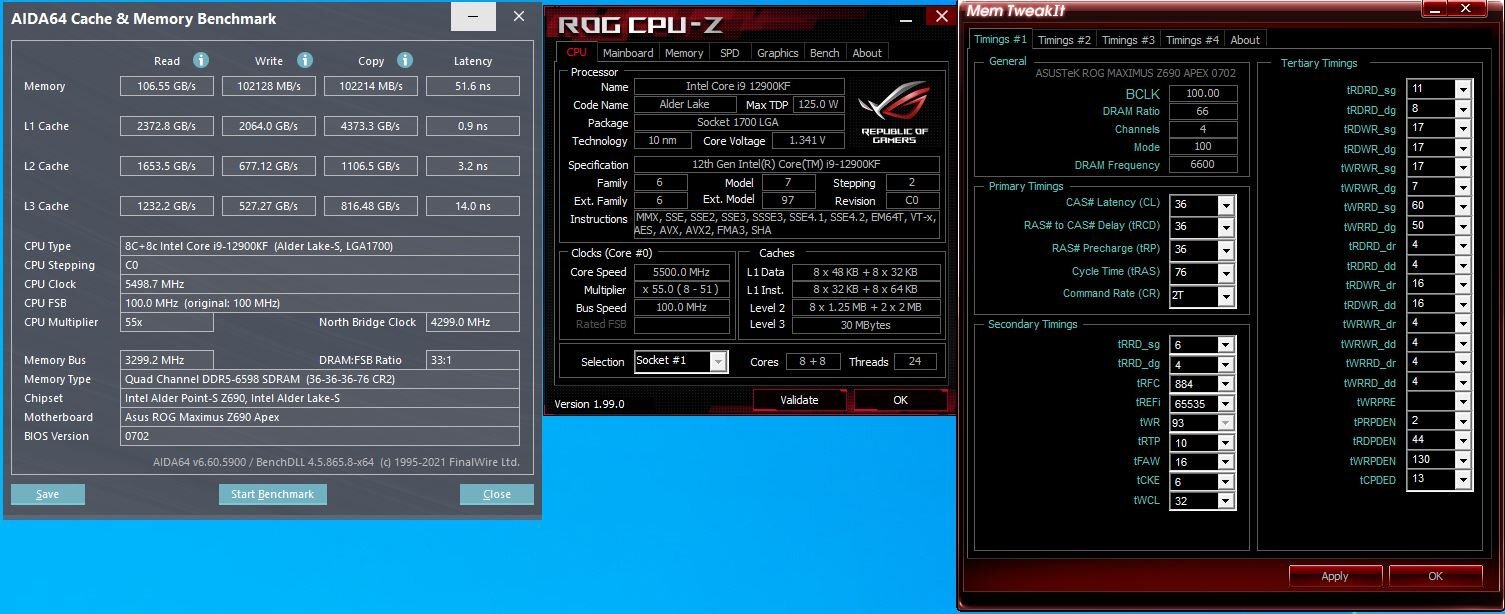Image resolution: width=1505 pixels, height=614 pixels.
Task: Open the Memory tab in CPU-Z
Action: 684,53
